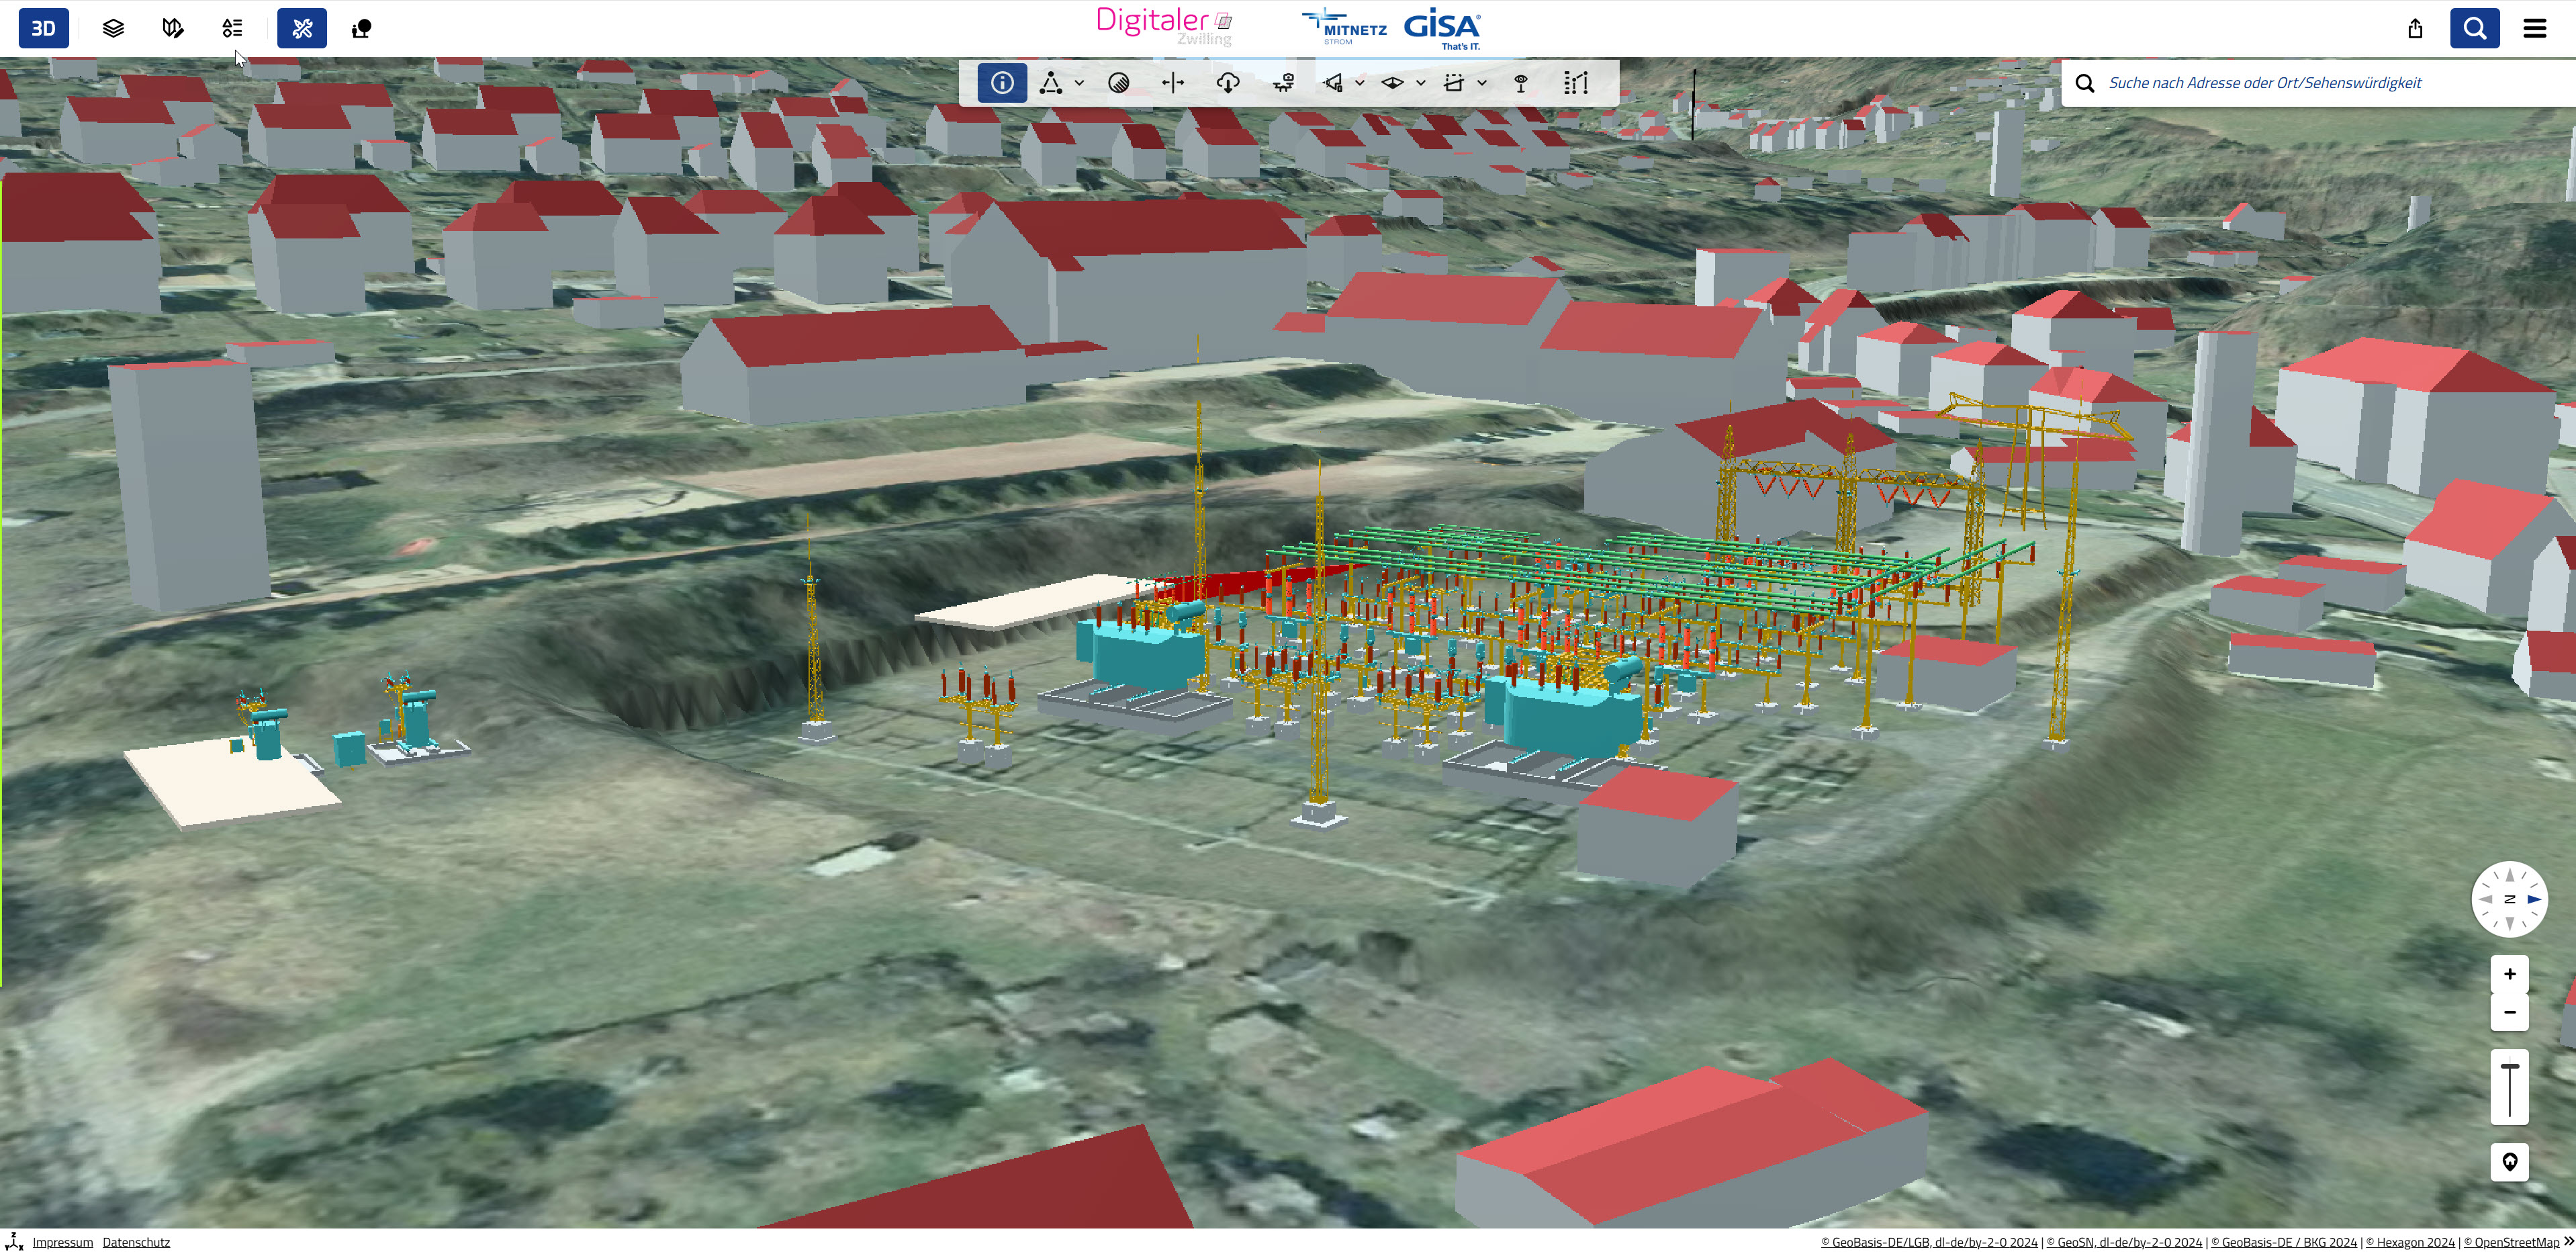Start the drone camera flight tool

1284,83
